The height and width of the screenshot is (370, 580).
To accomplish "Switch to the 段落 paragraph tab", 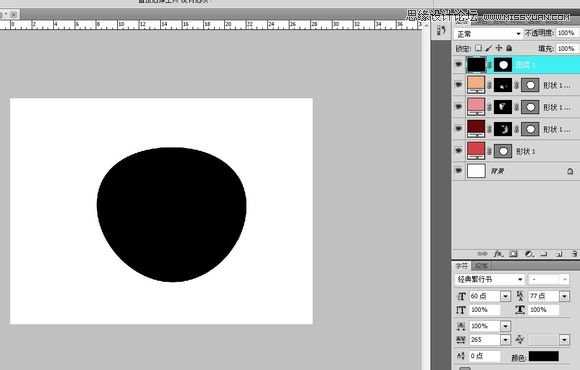I will [x=480, y=266].
